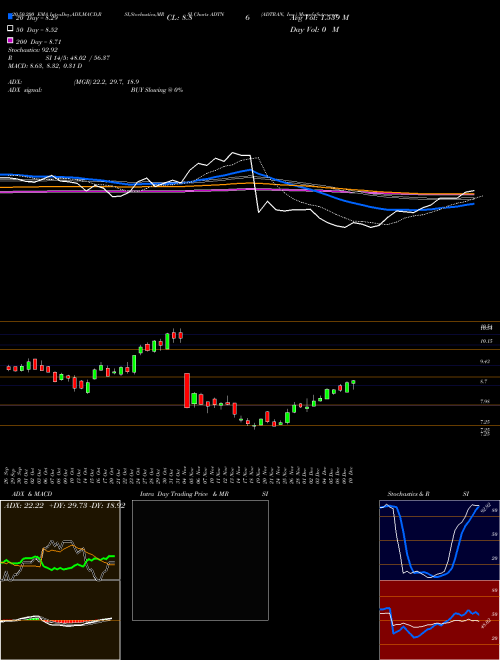Open the red RSI mini chart
Image resolution: width=500 pixels, height=660 pixels.
click(x=439, y=620)
